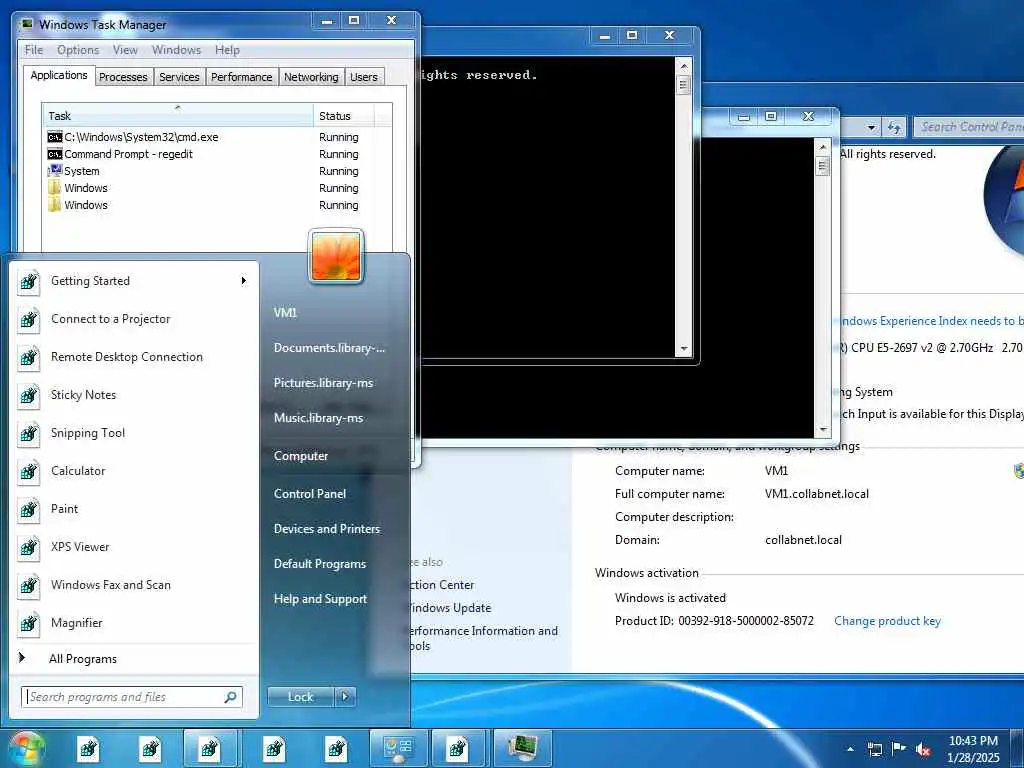Image resolution: width=1024 pixels, height=768 pixels.
Task: Open Paint from the Start menu
Action: coord(134,509)
